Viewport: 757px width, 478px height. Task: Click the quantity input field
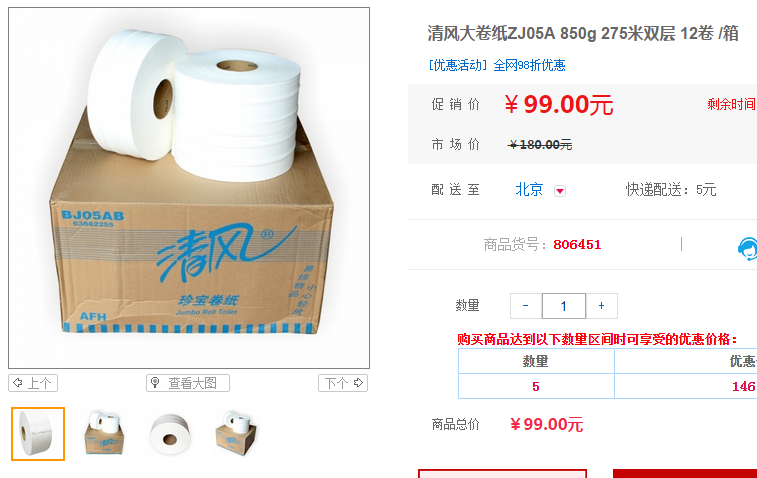pos(564,306)
